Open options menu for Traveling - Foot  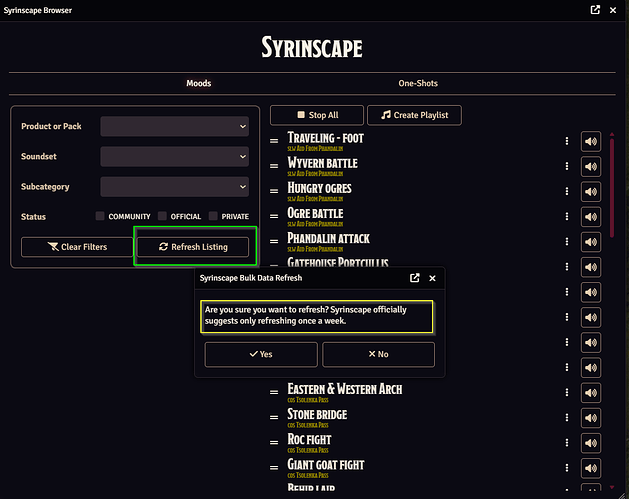[567, 141]
